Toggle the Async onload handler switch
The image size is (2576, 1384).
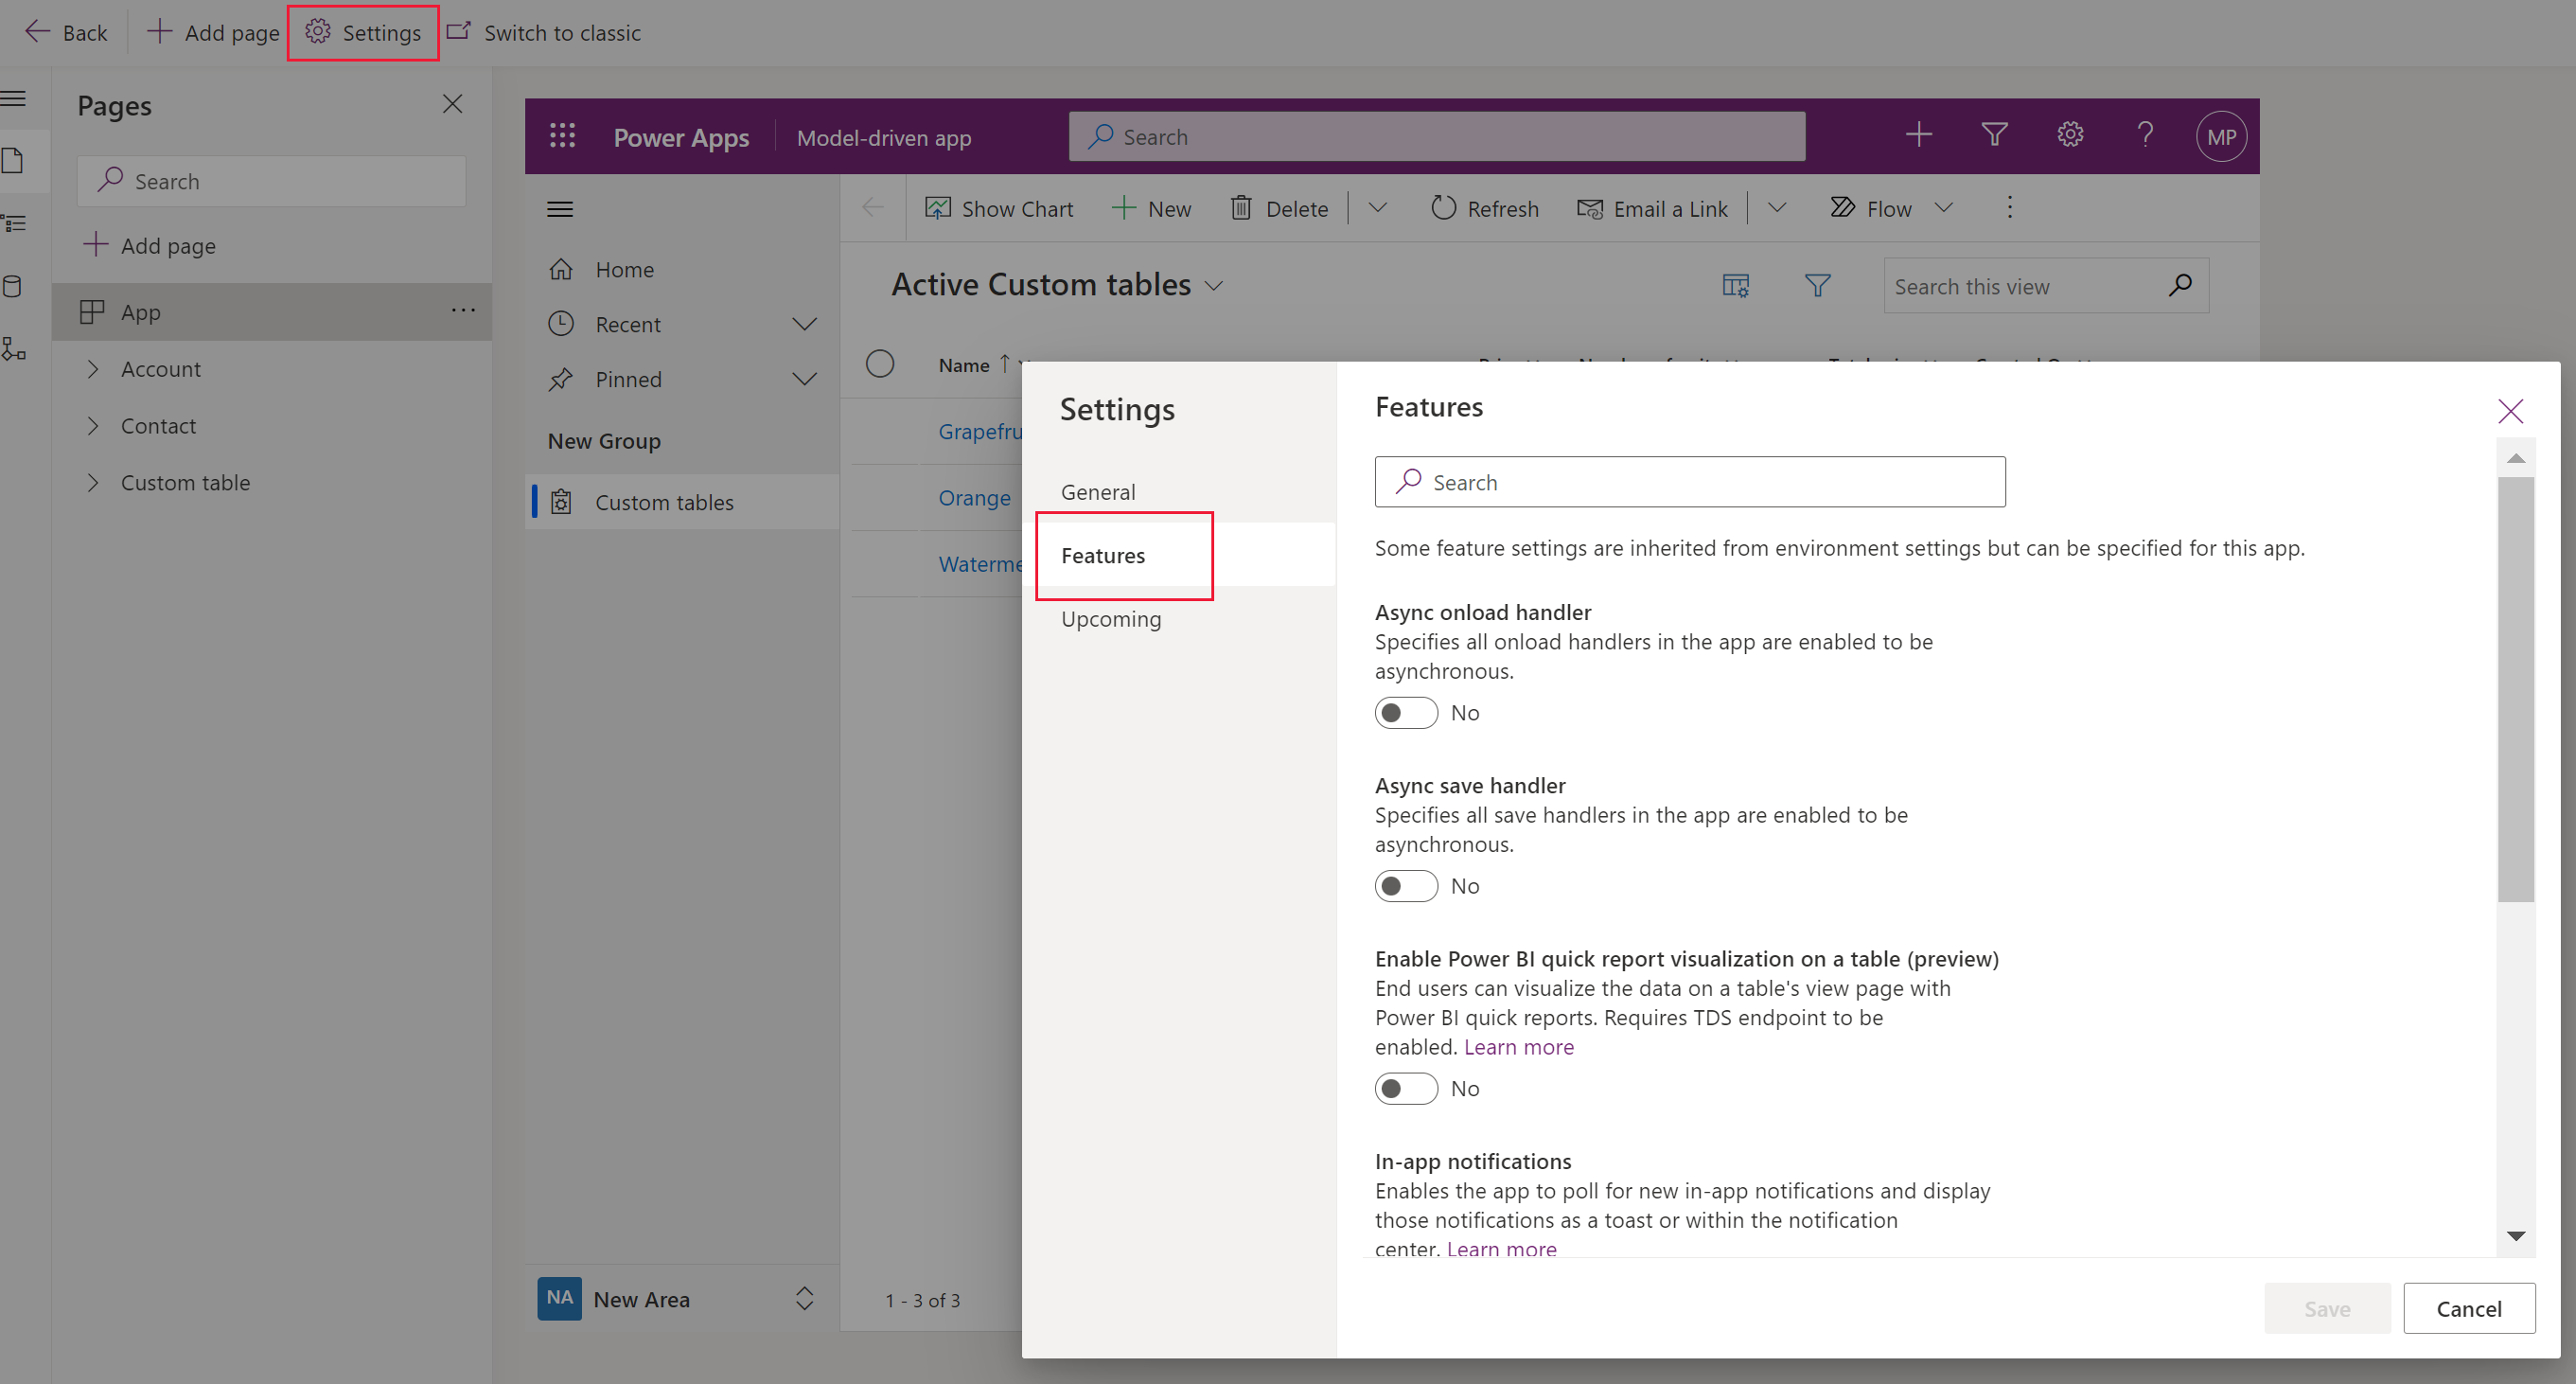click(x=1403, y=711)
